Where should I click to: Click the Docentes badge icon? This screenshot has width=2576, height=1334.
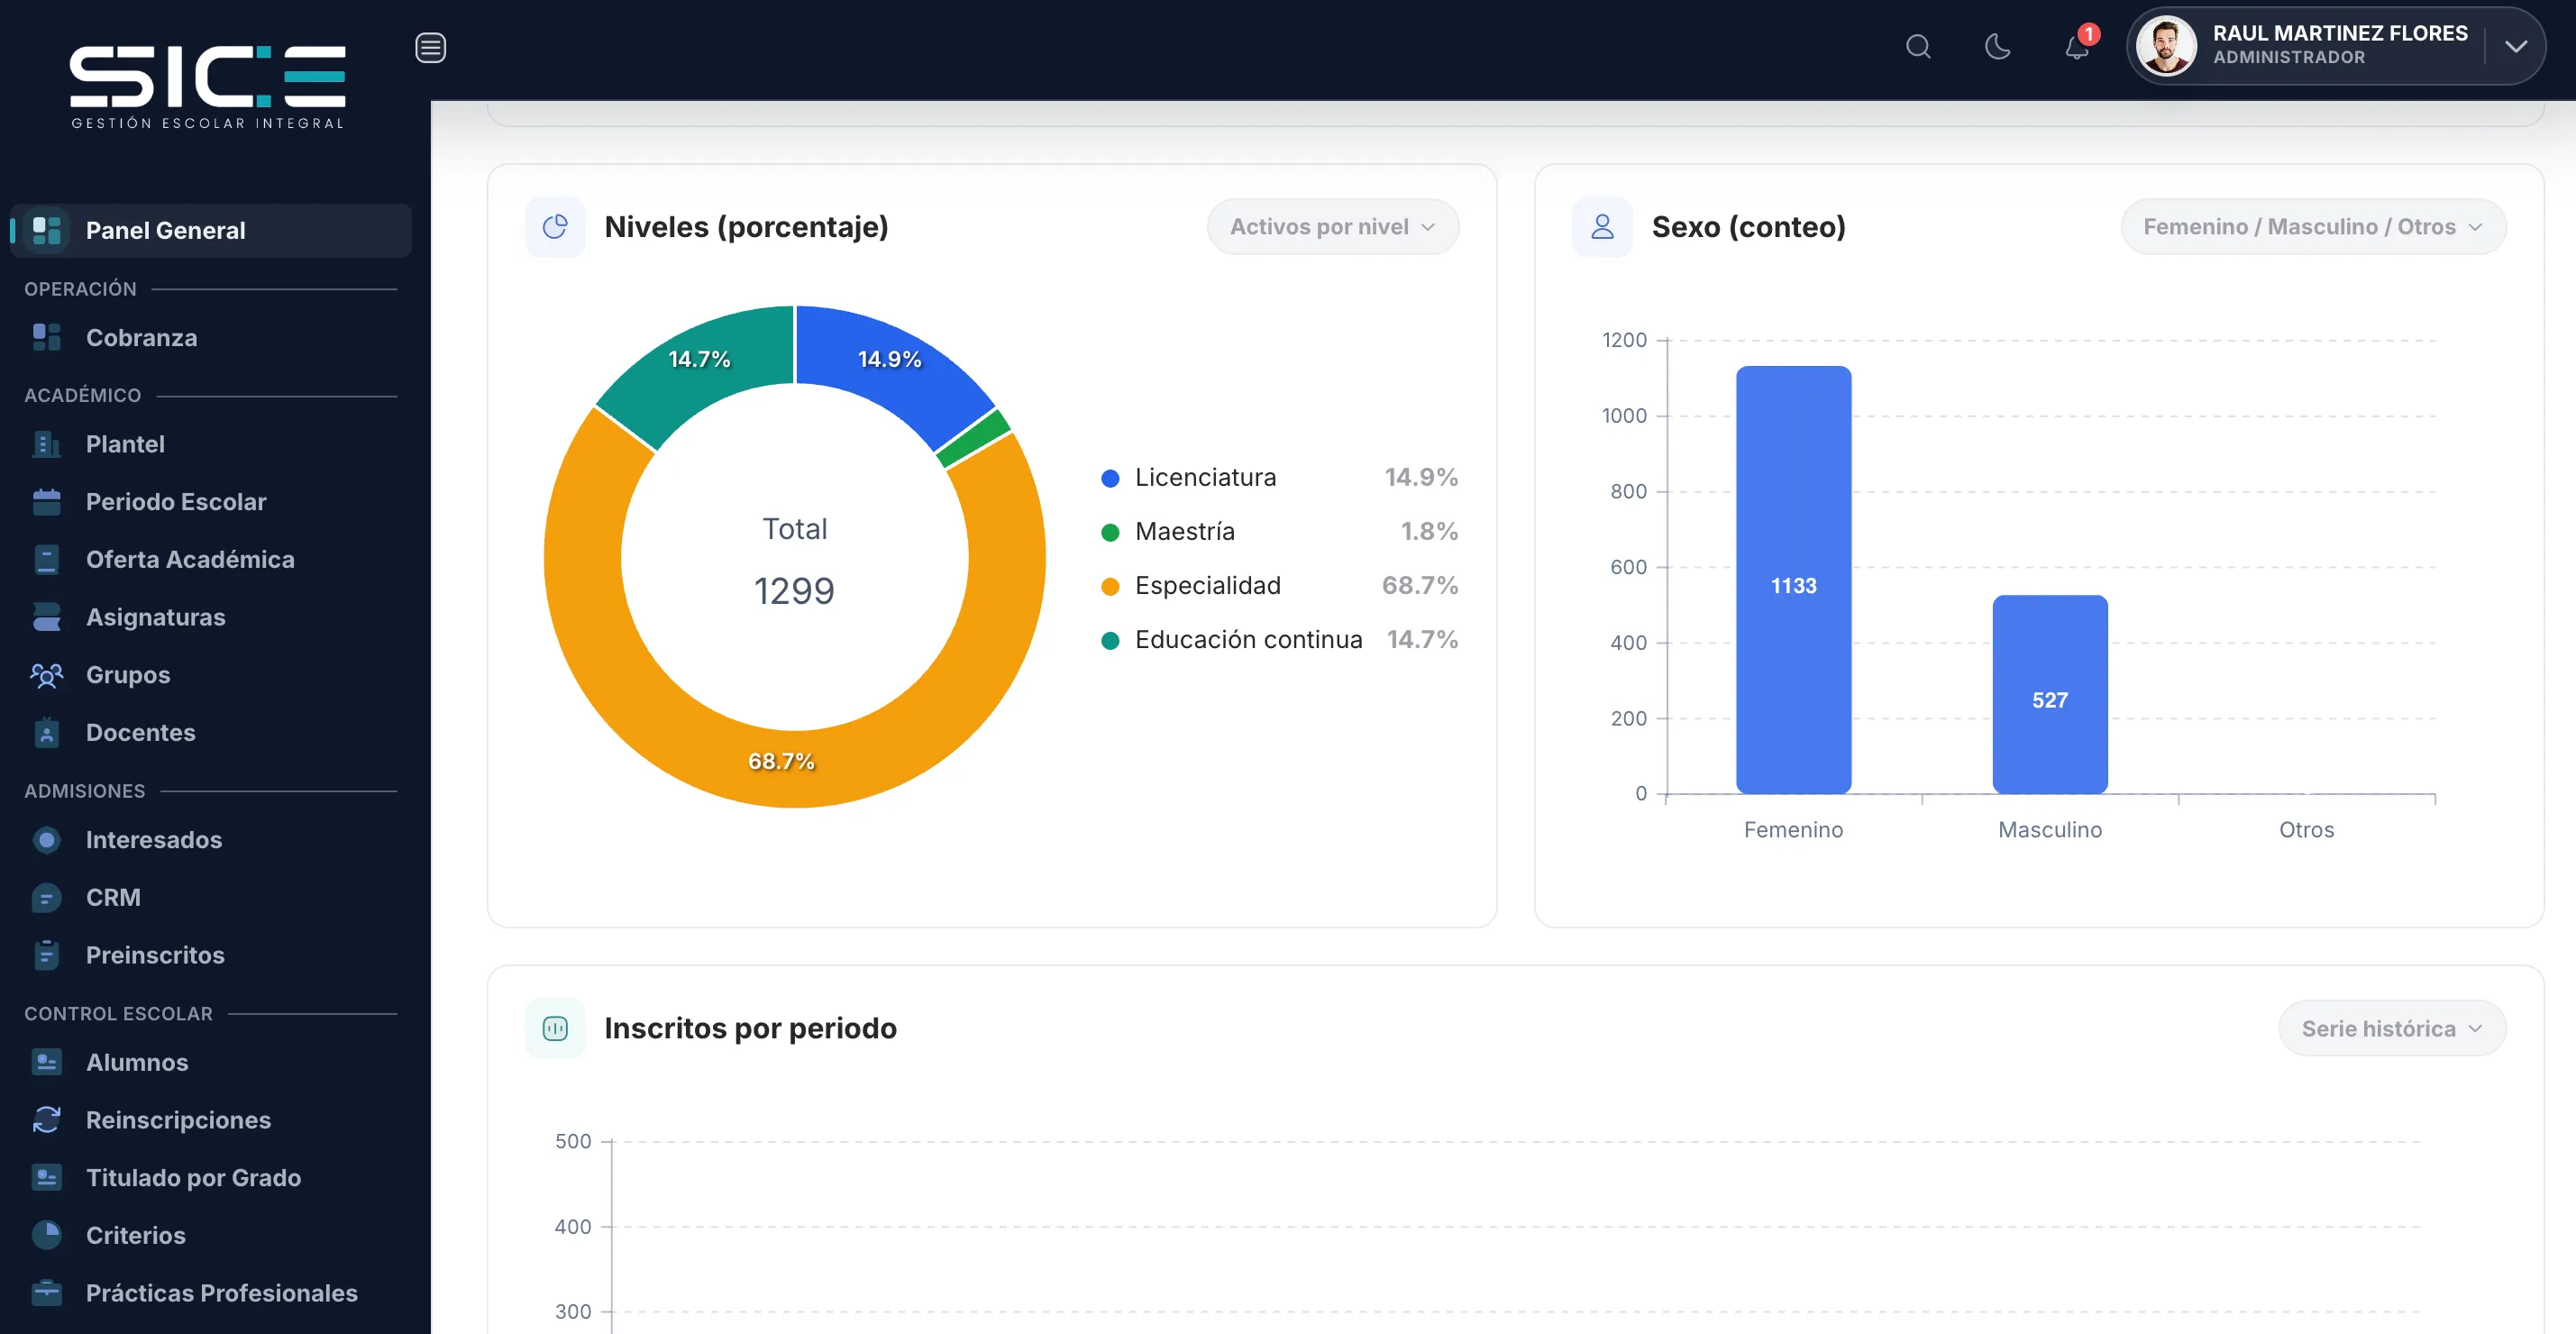[x=46, y=733]
